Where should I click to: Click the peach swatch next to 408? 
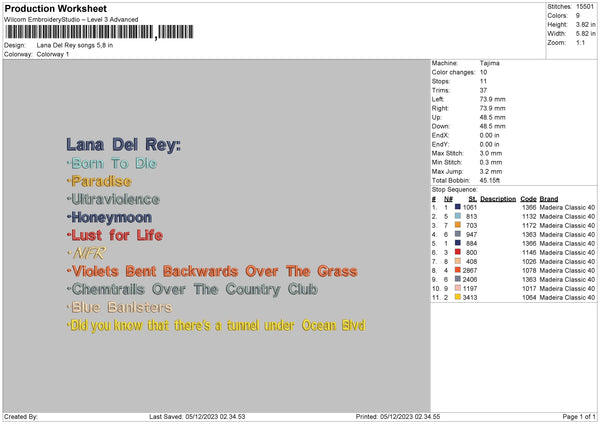coord(458,261)
